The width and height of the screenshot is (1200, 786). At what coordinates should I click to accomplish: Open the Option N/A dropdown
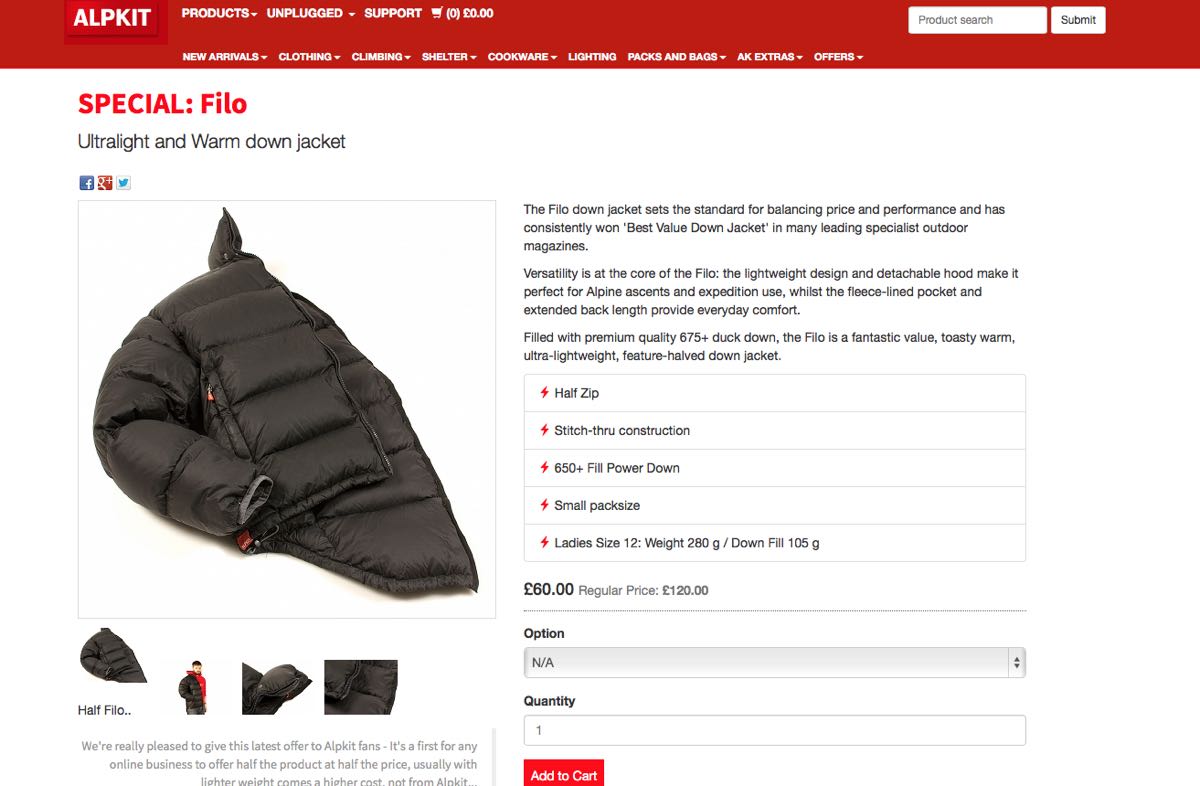[775, 663]
